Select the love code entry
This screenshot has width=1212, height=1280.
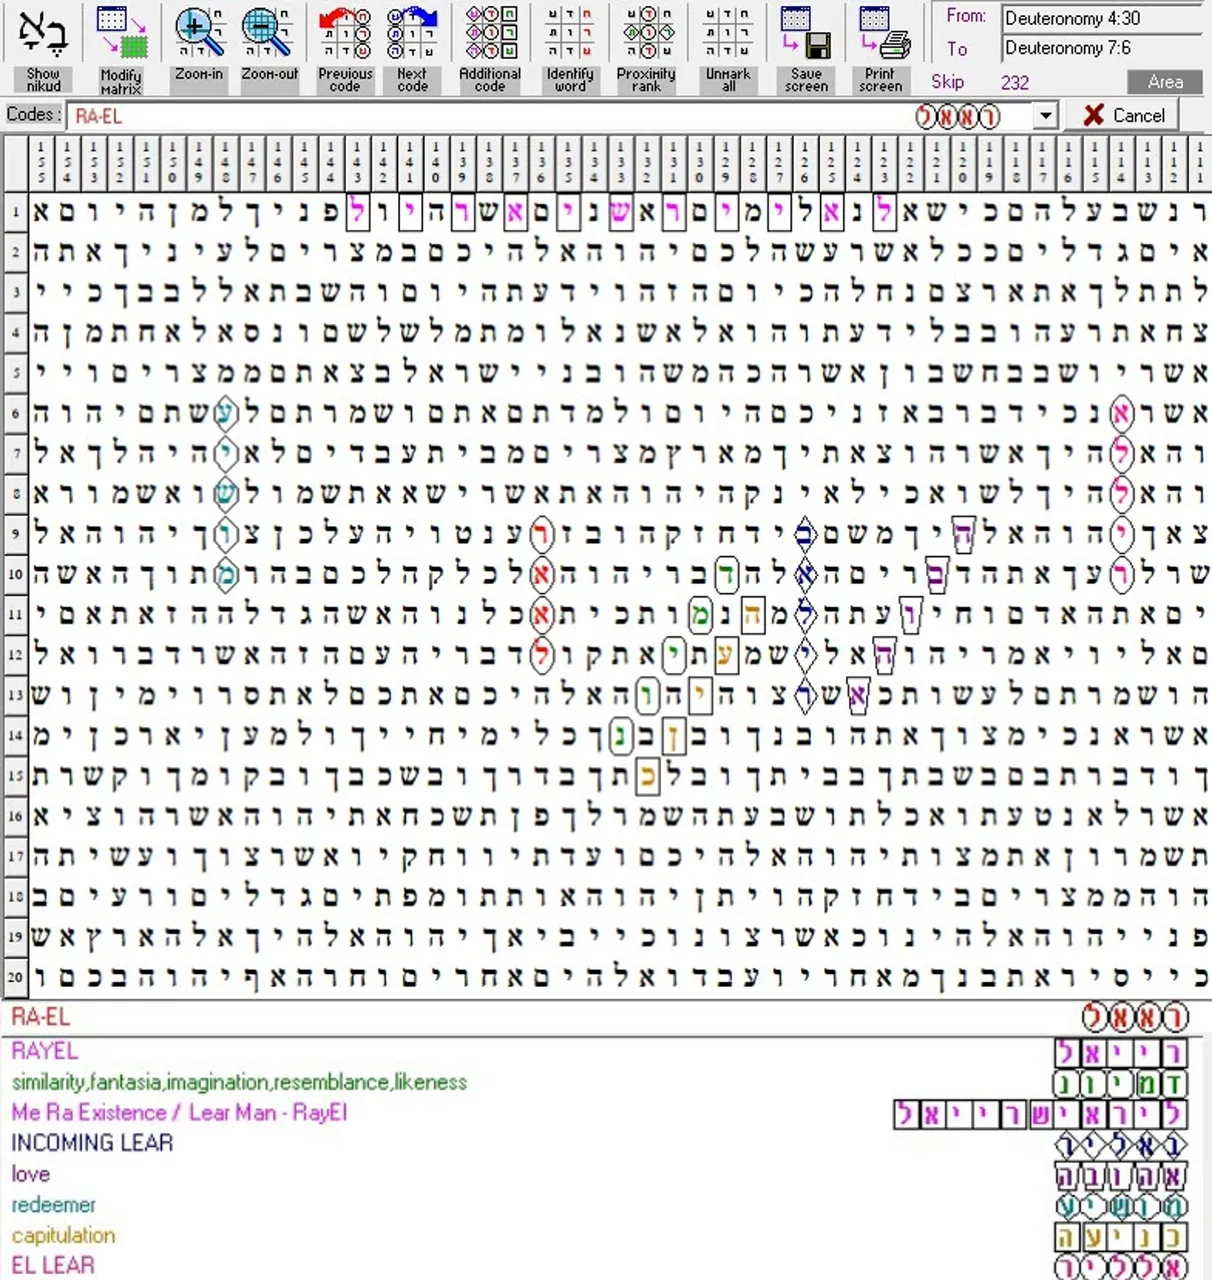pos(30,1174)
